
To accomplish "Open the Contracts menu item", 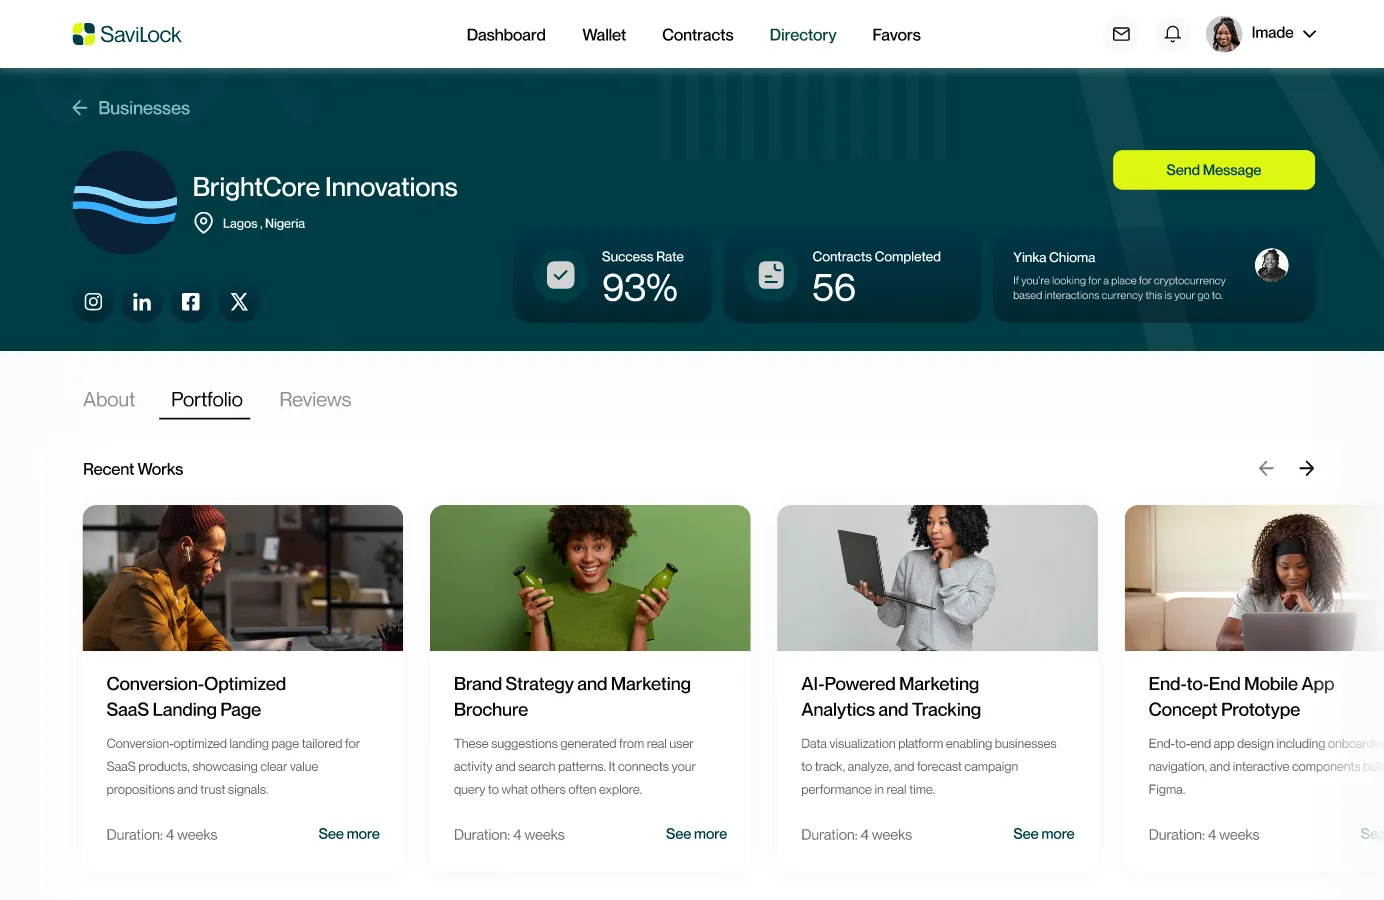I will (x=697, y=35).
